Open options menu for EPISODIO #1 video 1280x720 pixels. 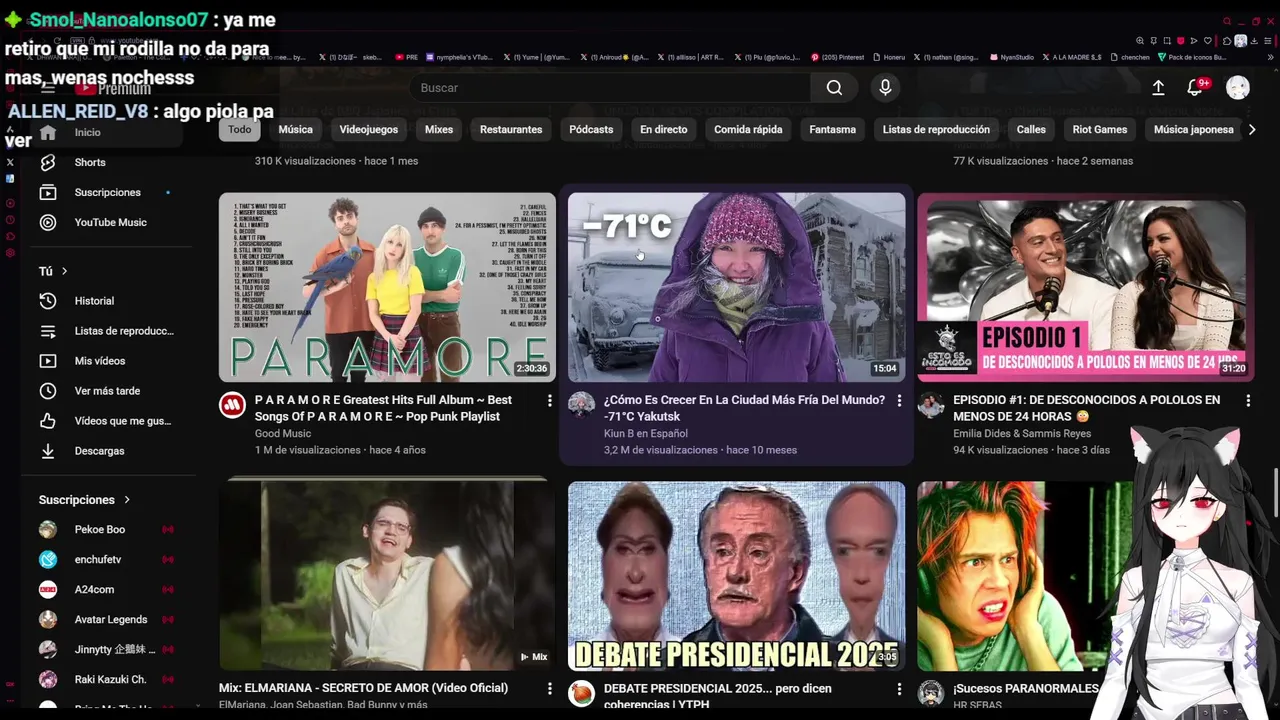1248,401
